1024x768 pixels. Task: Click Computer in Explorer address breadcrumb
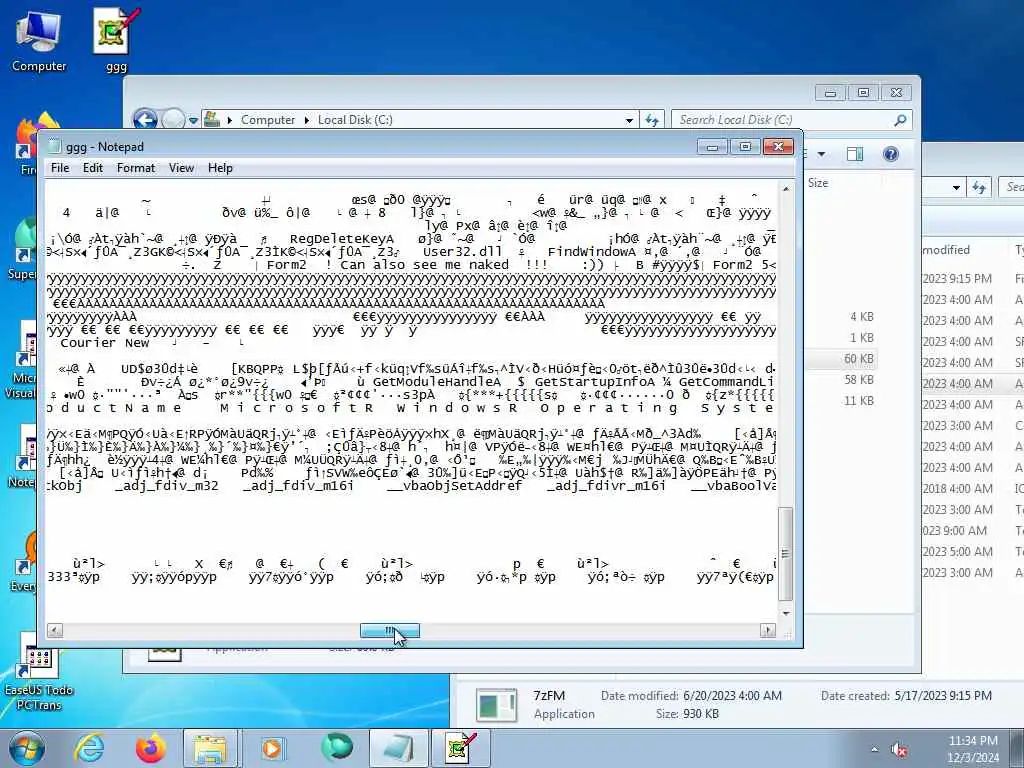[268, 120]
